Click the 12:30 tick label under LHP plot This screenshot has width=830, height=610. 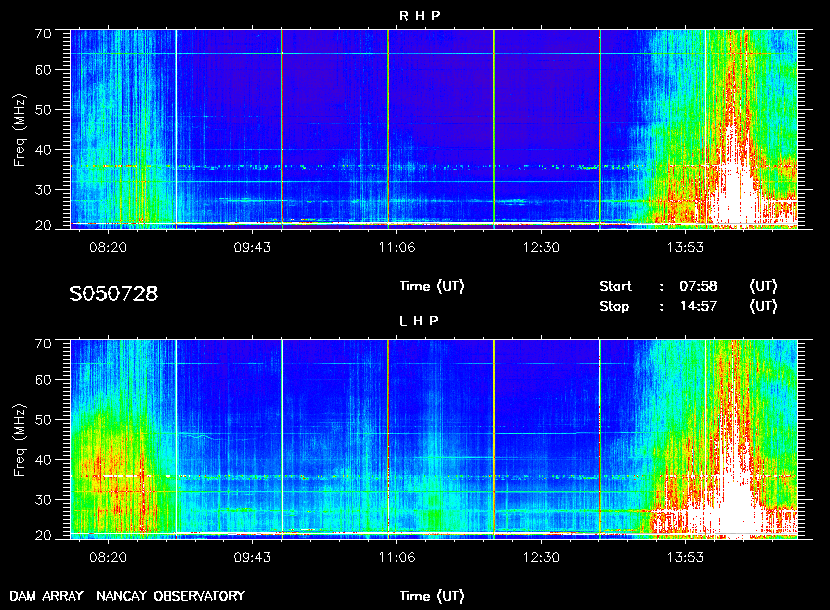[541, 558]
